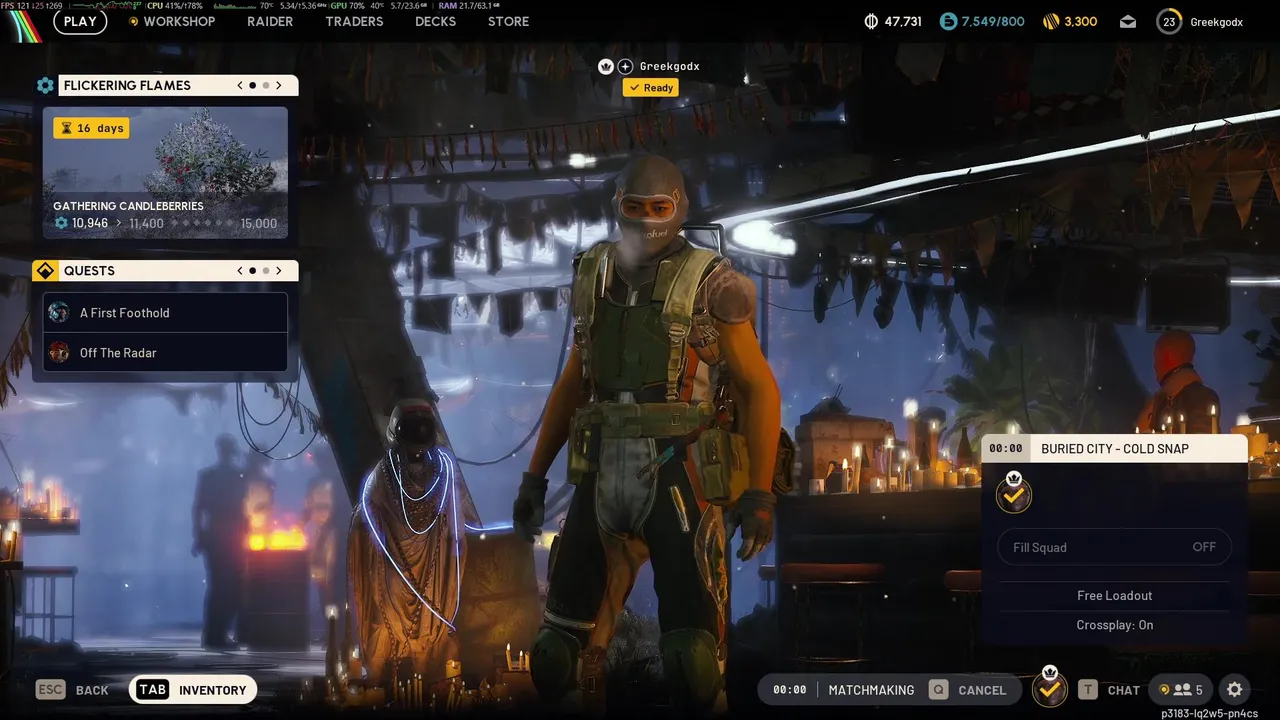Click the 00:00 timer in matchmaking panel header
Viewport: 1280px width, 720px height.
pyautogui.click(x=1006, y=449)
